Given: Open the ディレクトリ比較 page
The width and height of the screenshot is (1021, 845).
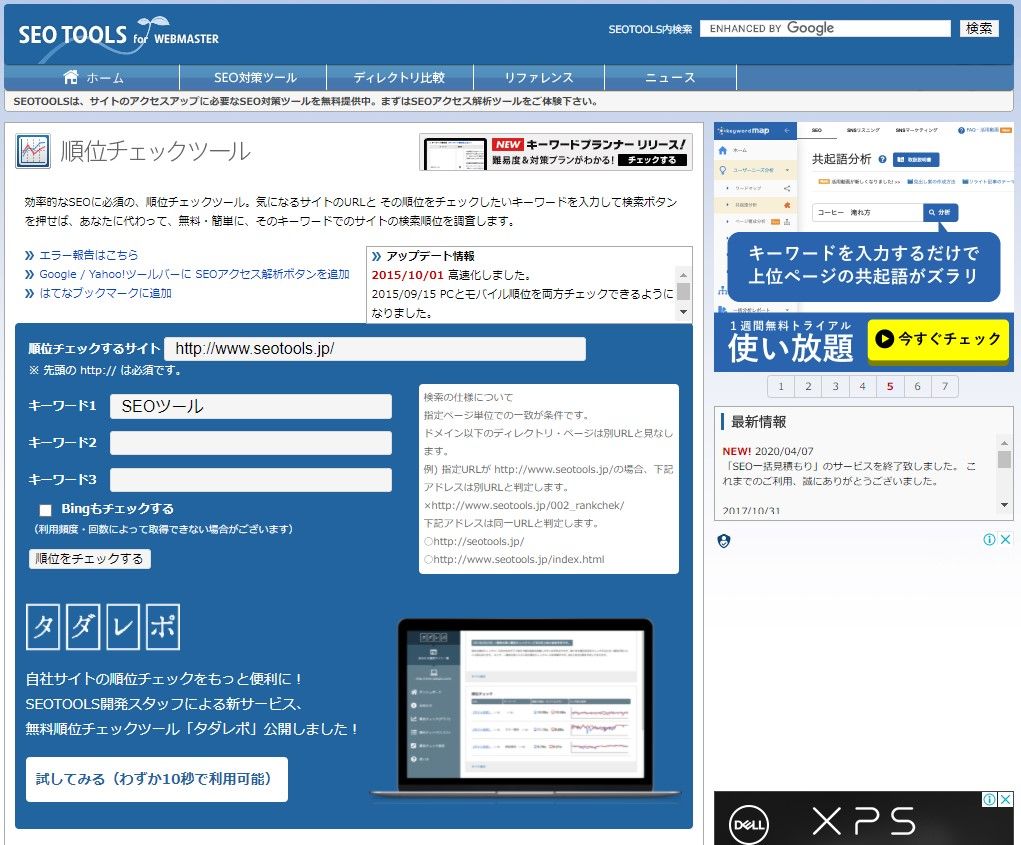Looking at the screenshot, I should click(x=399, y=76).
